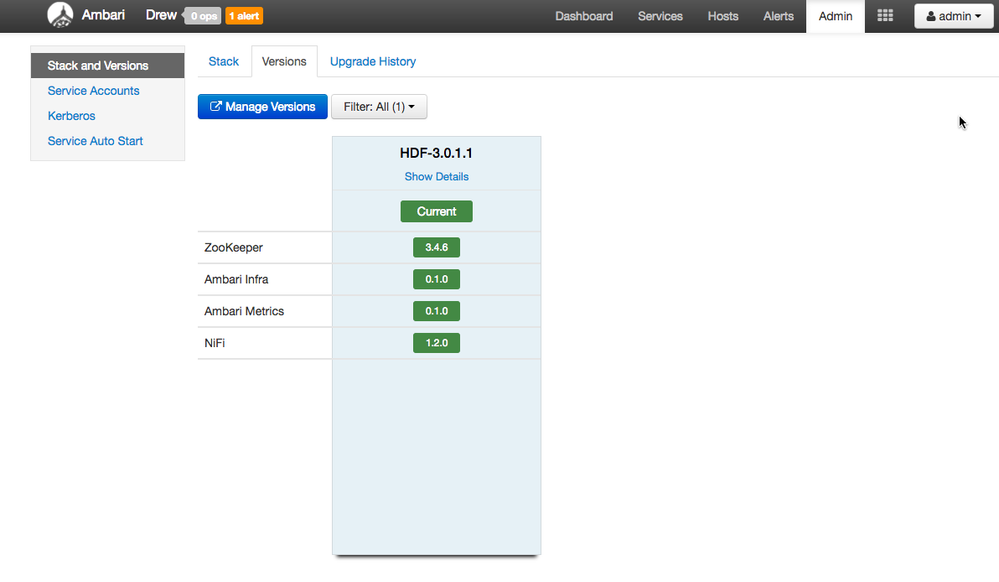Click the 0 ops background operations badge
The height and width of the screenshot is (582, 999).
pos(203,16)
